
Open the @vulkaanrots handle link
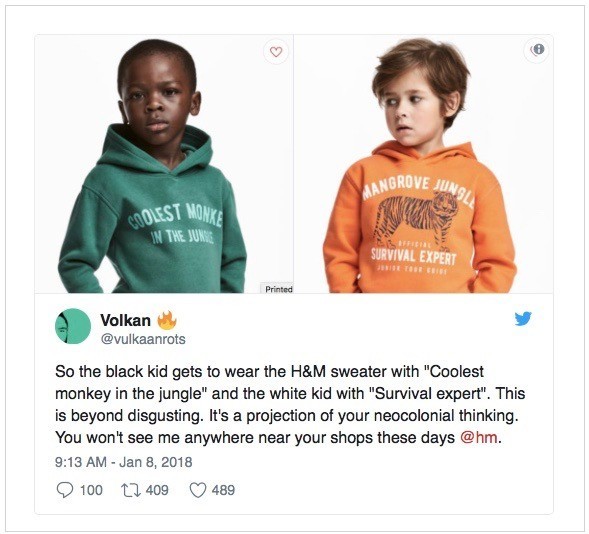[x=143, y=339]
